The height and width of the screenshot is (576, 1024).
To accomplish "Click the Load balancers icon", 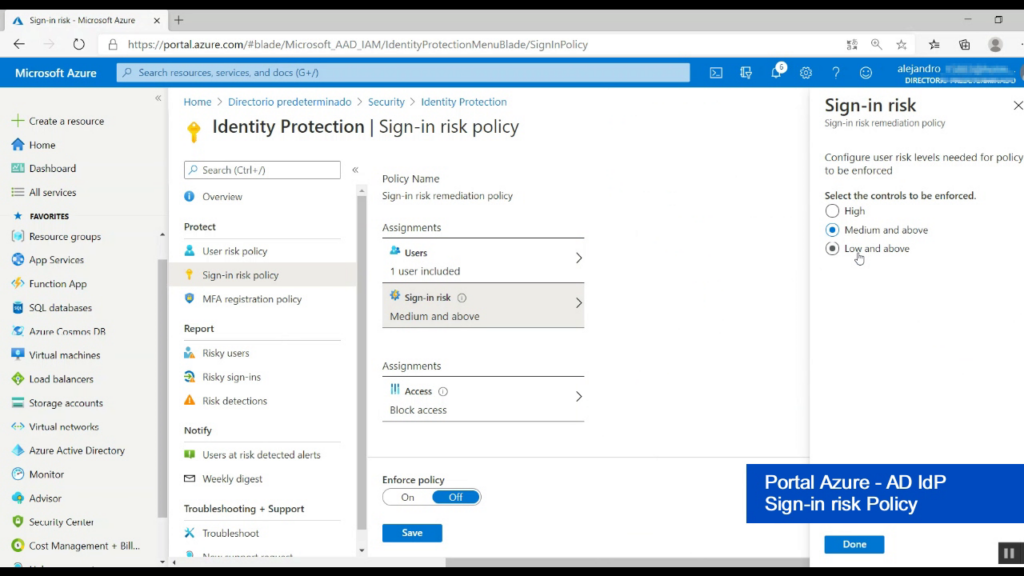I will [18, 379].
